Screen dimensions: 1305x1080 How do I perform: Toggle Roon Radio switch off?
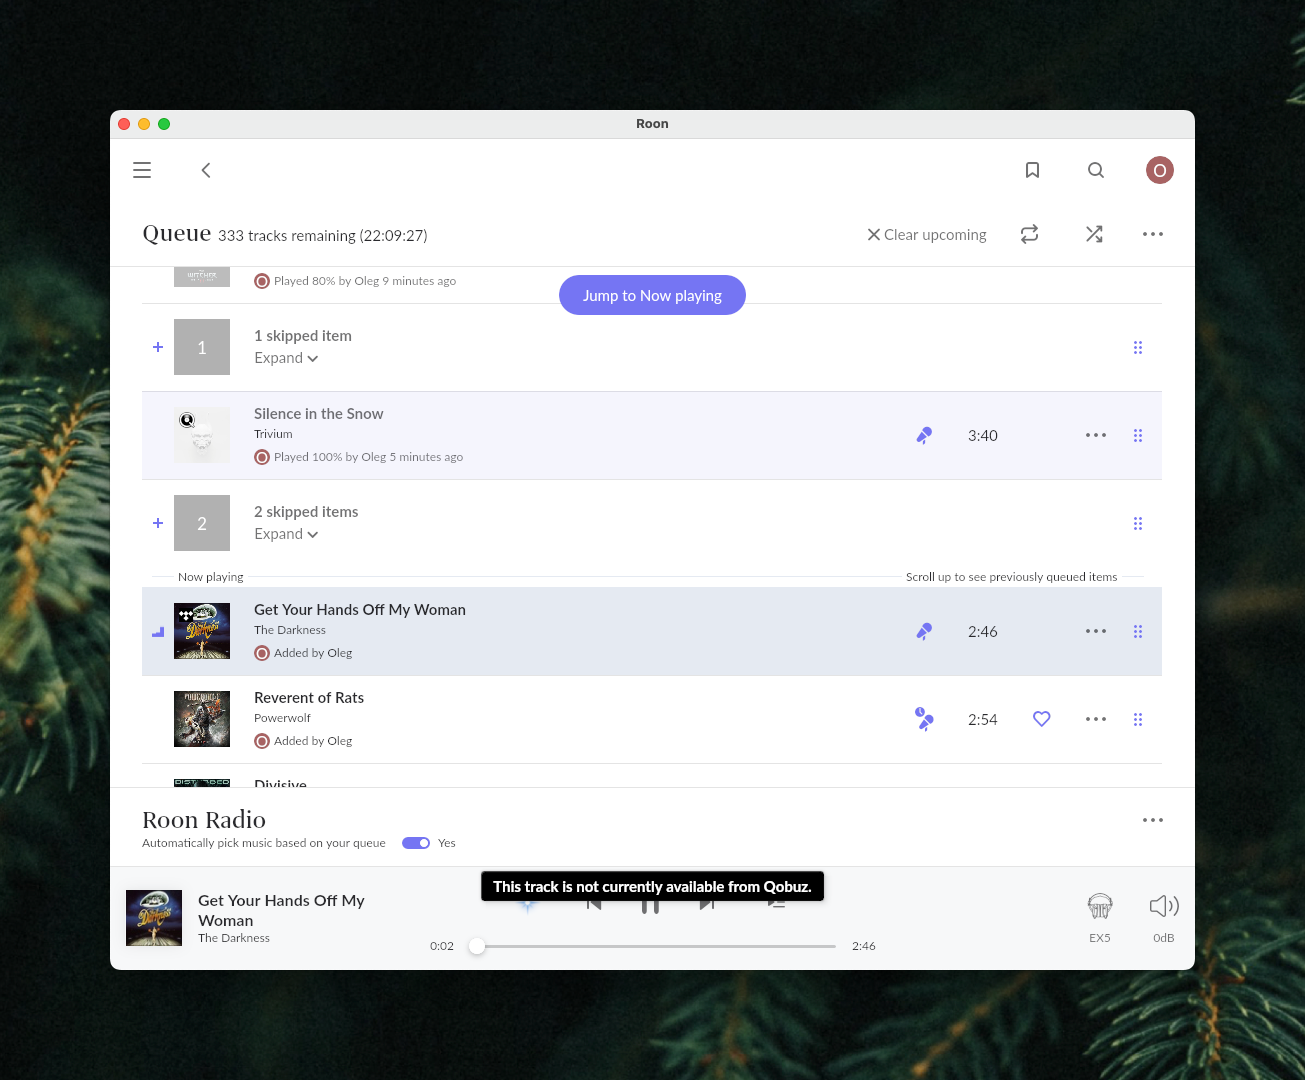(416, 843)
